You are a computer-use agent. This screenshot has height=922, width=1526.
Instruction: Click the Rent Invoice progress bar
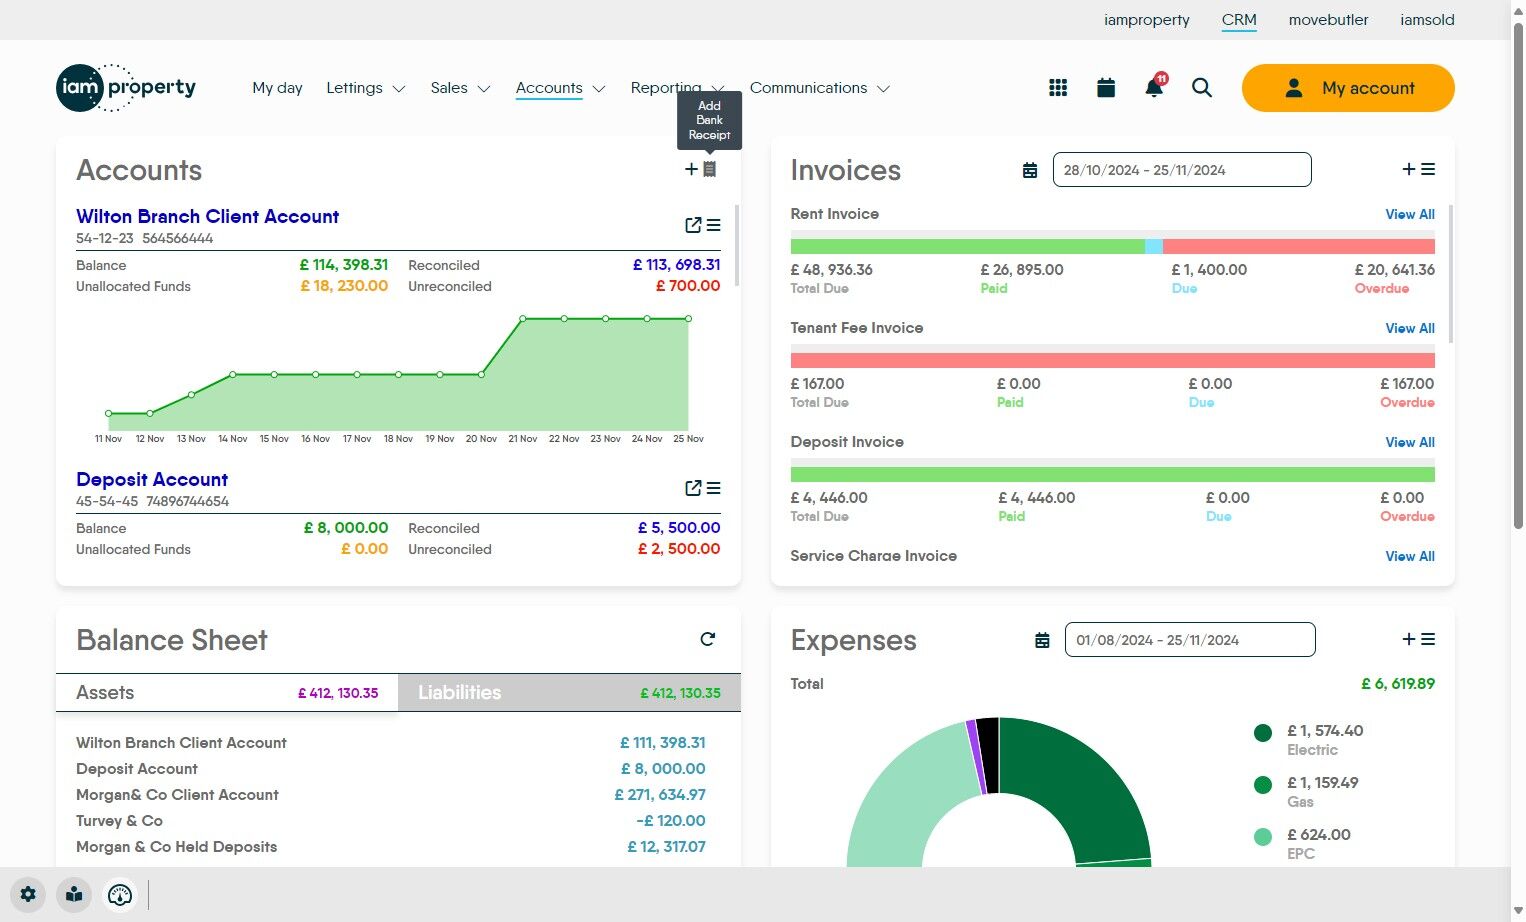pos(1112,245)
